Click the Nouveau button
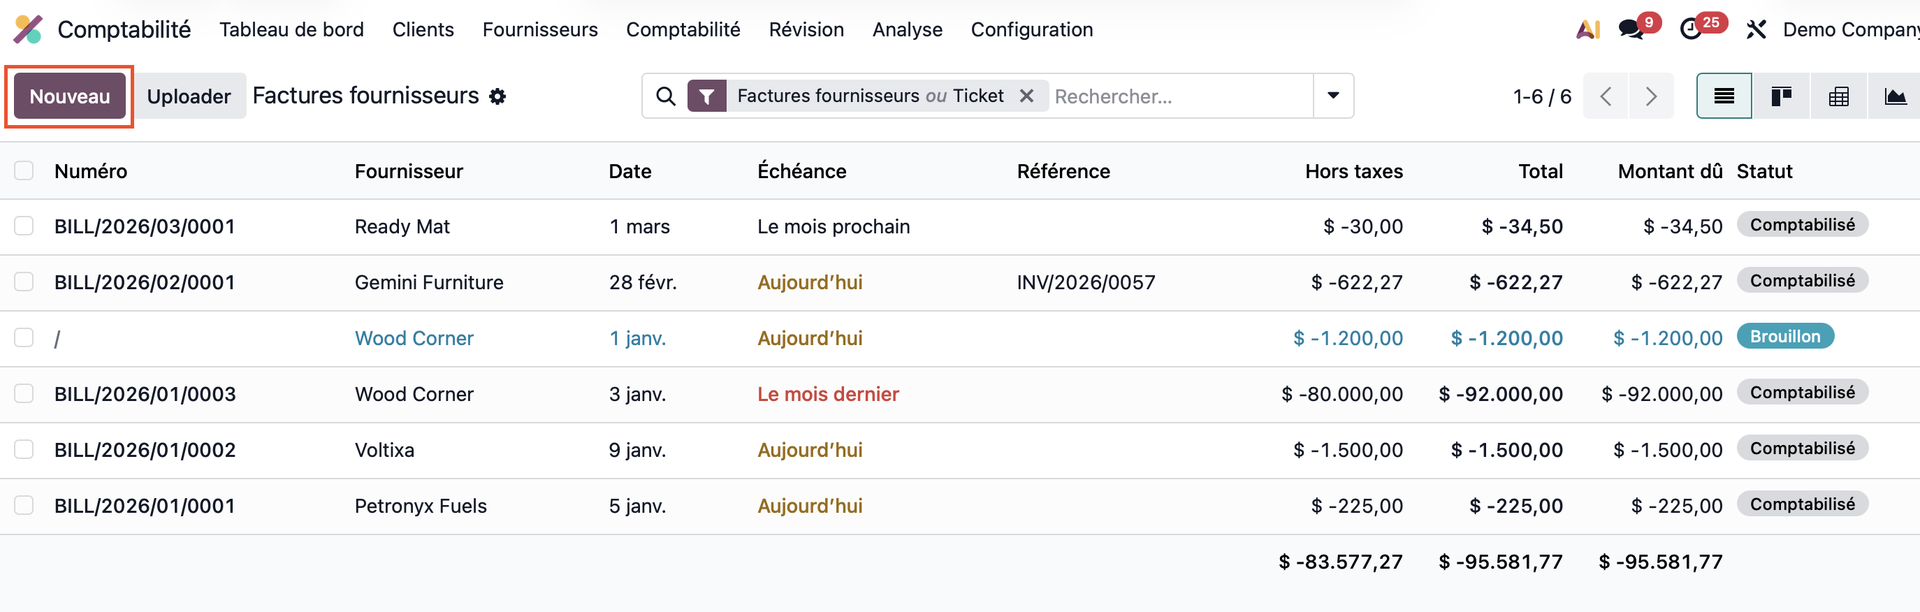 pyautogui.click(x=69, y=96)
